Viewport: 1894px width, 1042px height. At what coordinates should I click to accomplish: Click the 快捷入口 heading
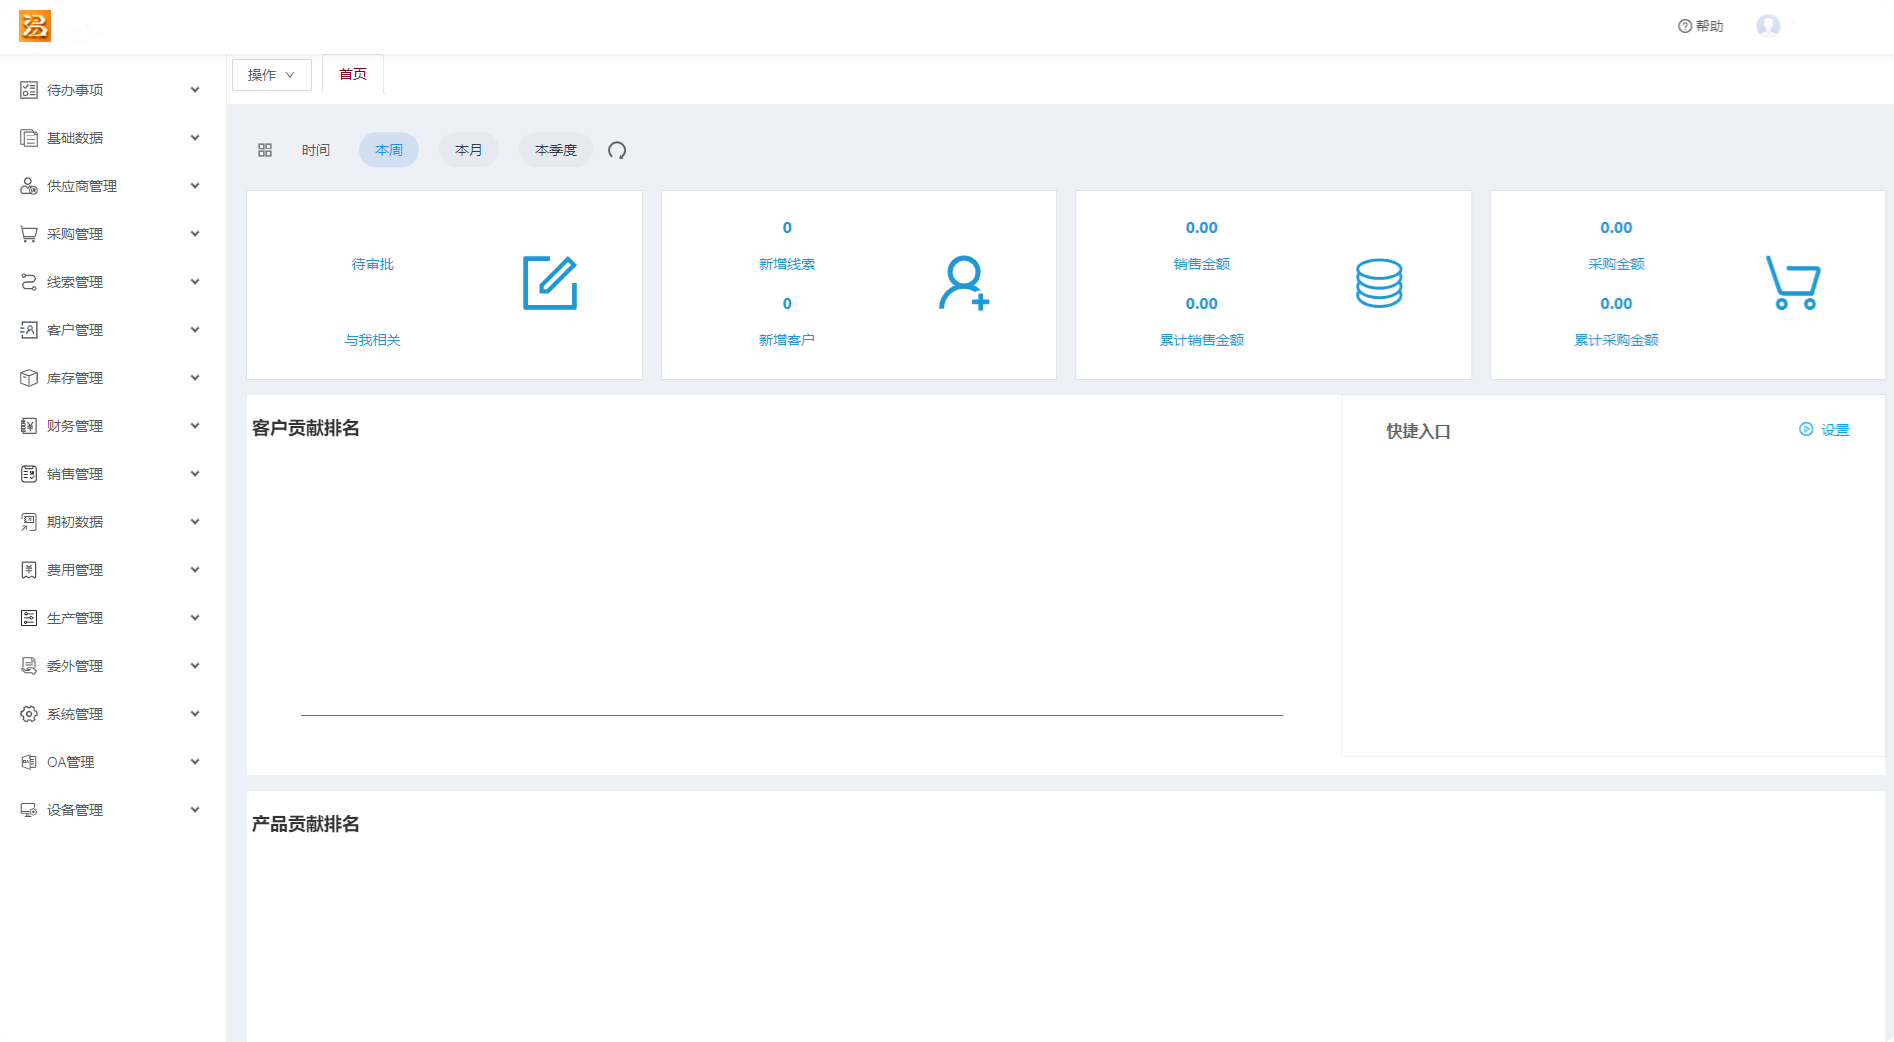1418,431
